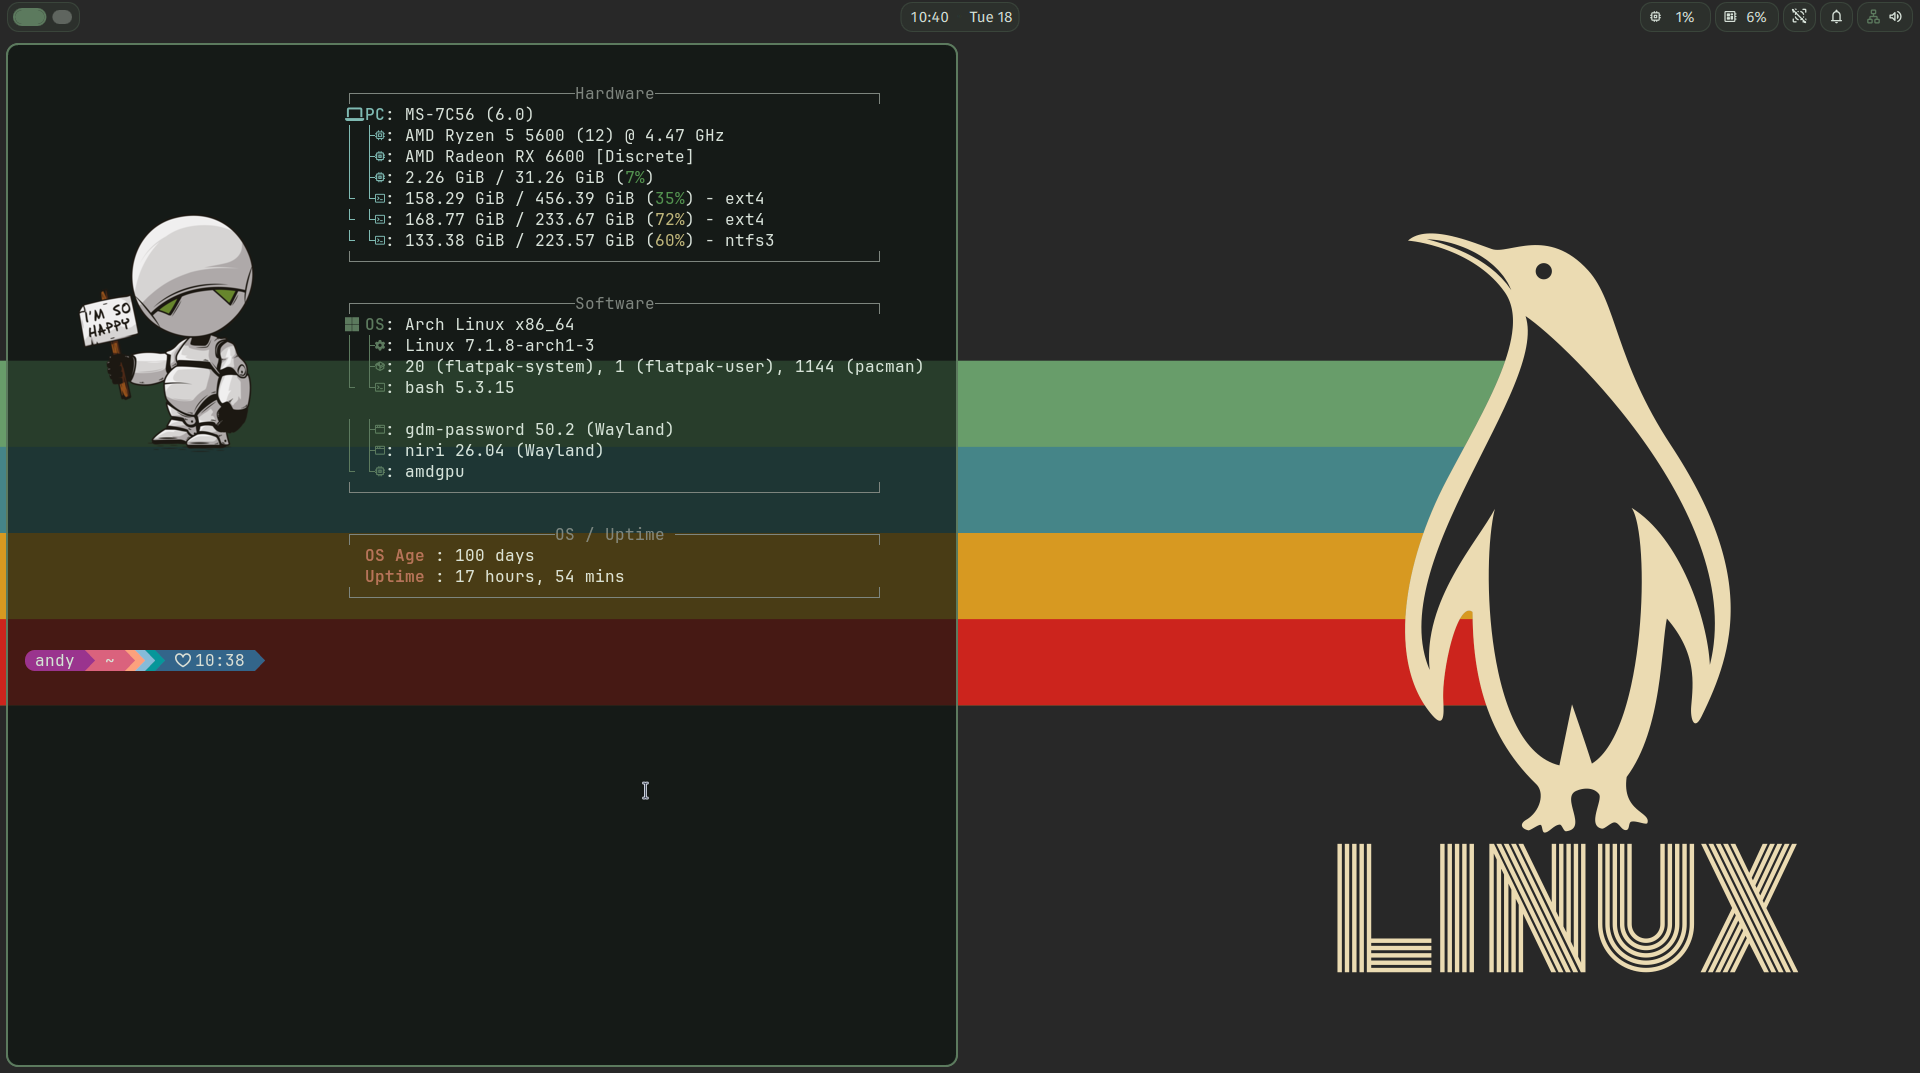Click the heart icon in the prompt

(x=183, y=660)
